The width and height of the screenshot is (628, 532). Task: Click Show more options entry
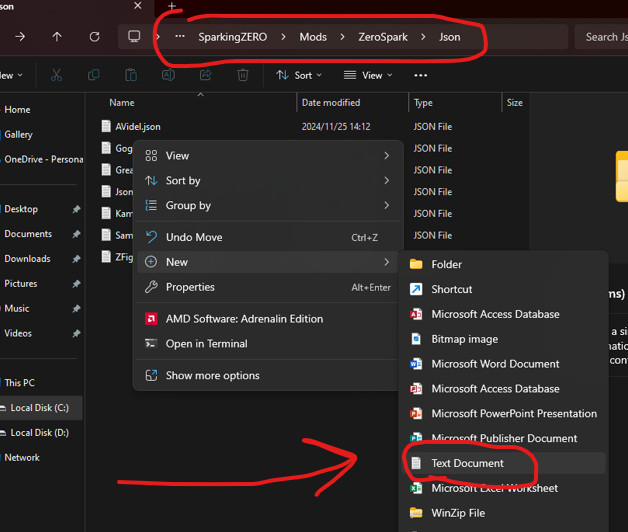(212, 376)
